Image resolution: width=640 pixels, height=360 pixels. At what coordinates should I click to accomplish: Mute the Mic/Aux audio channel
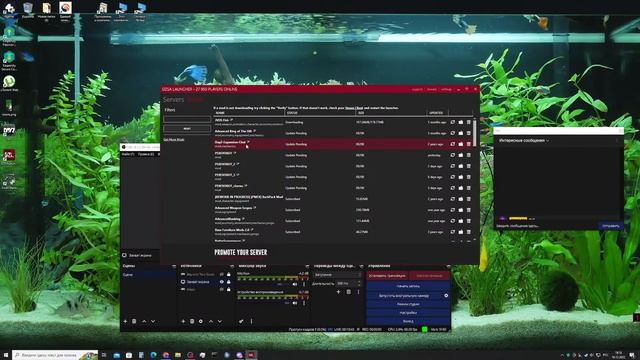pos(295,284)
